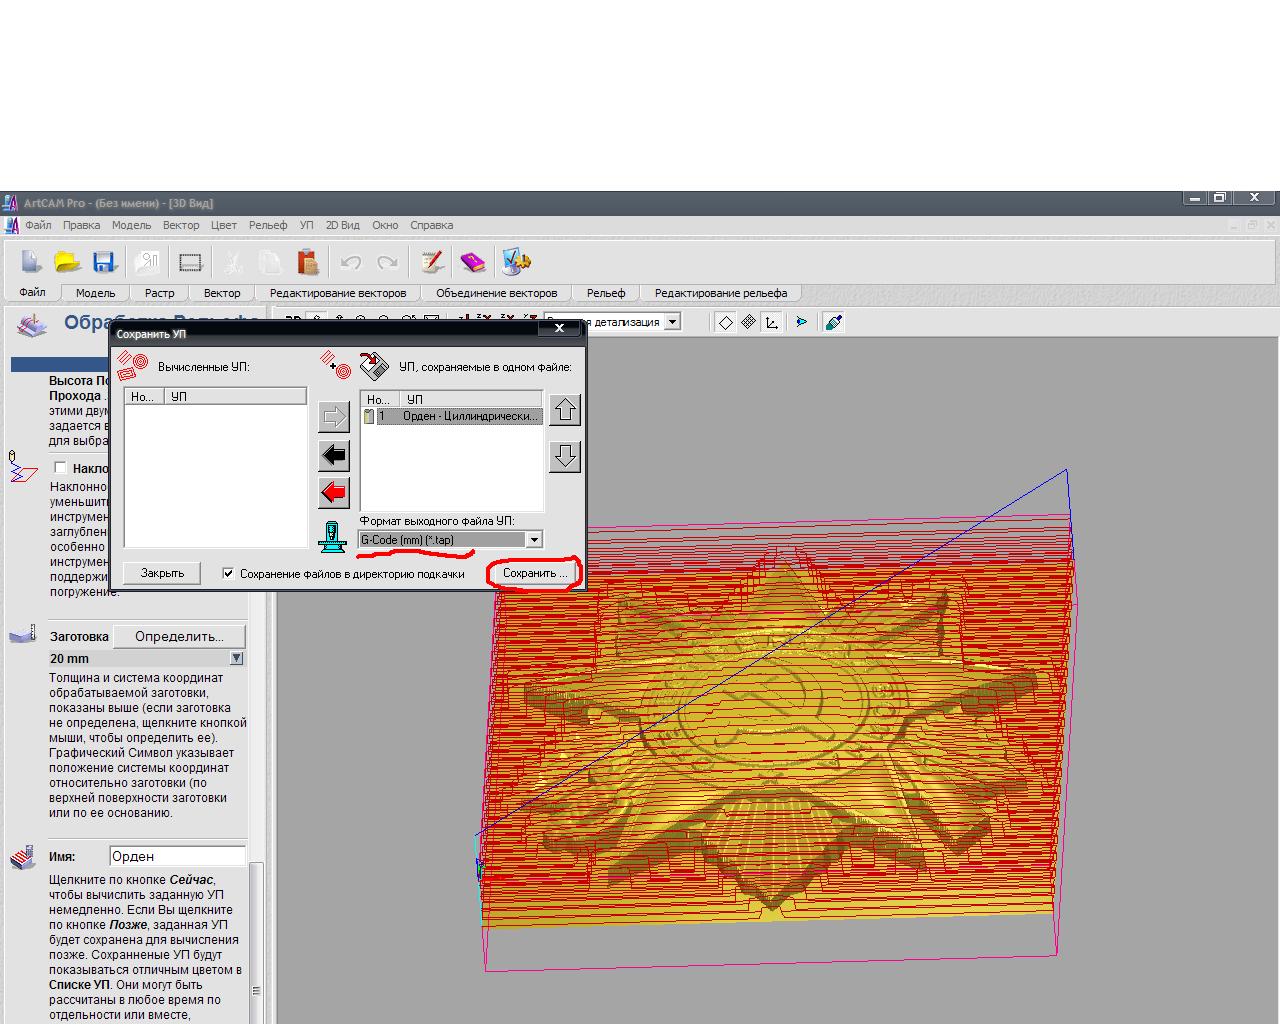Click the black left arrow button
This screenshot has height=1024, width=1280.
coord(333,455)
